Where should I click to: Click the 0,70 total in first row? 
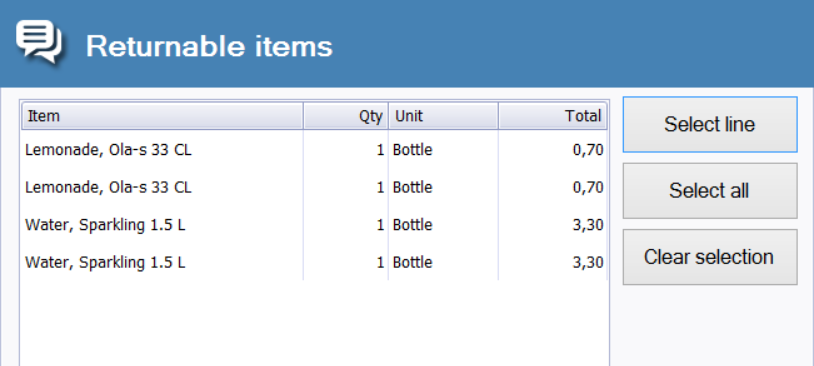click(588, 151)
